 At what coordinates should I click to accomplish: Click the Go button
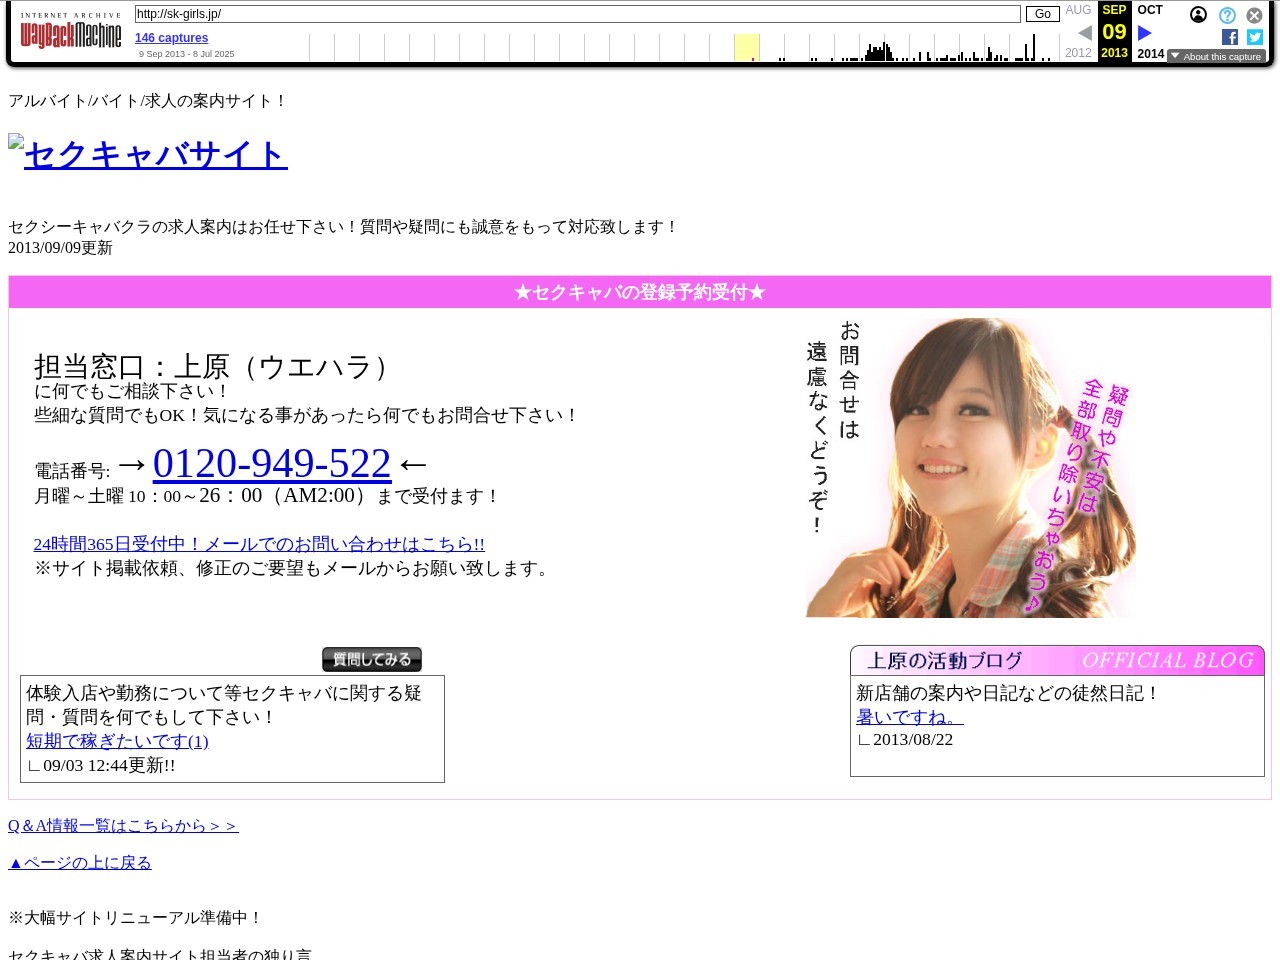pyautogui.click(x=1042, y=14)
